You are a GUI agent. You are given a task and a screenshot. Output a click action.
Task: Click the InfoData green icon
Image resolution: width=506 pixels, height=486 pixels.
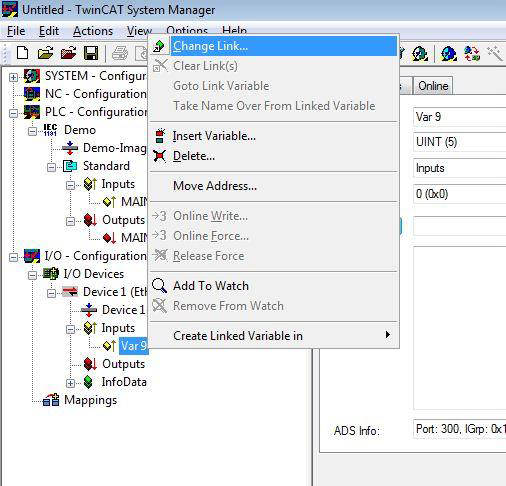click(88, 382)
